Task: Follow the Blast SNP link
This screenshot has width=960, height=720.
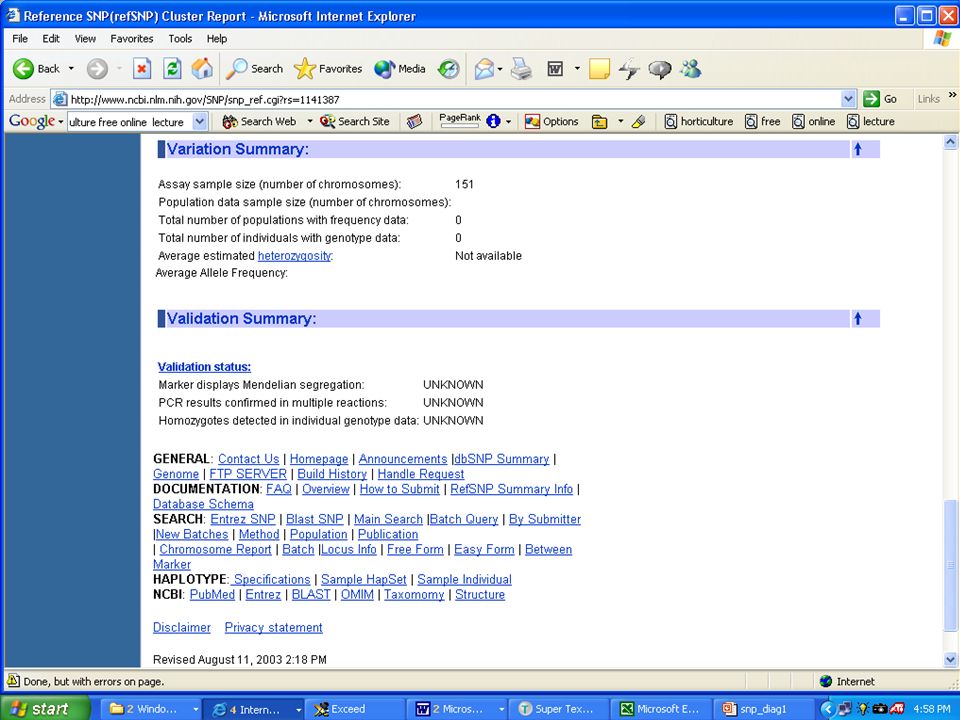Action: pyautogui.click(x=315, y=519)
